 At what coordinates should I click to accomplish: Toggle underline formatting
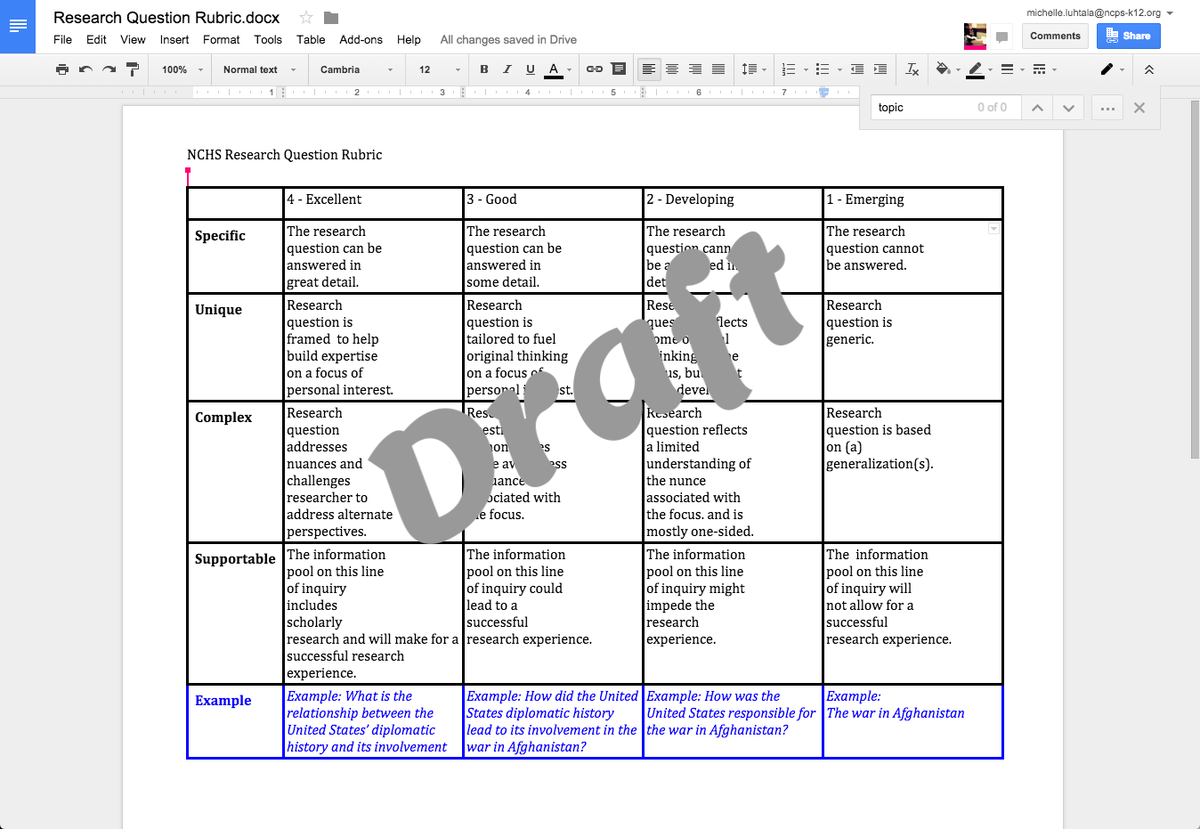[529, 69]
